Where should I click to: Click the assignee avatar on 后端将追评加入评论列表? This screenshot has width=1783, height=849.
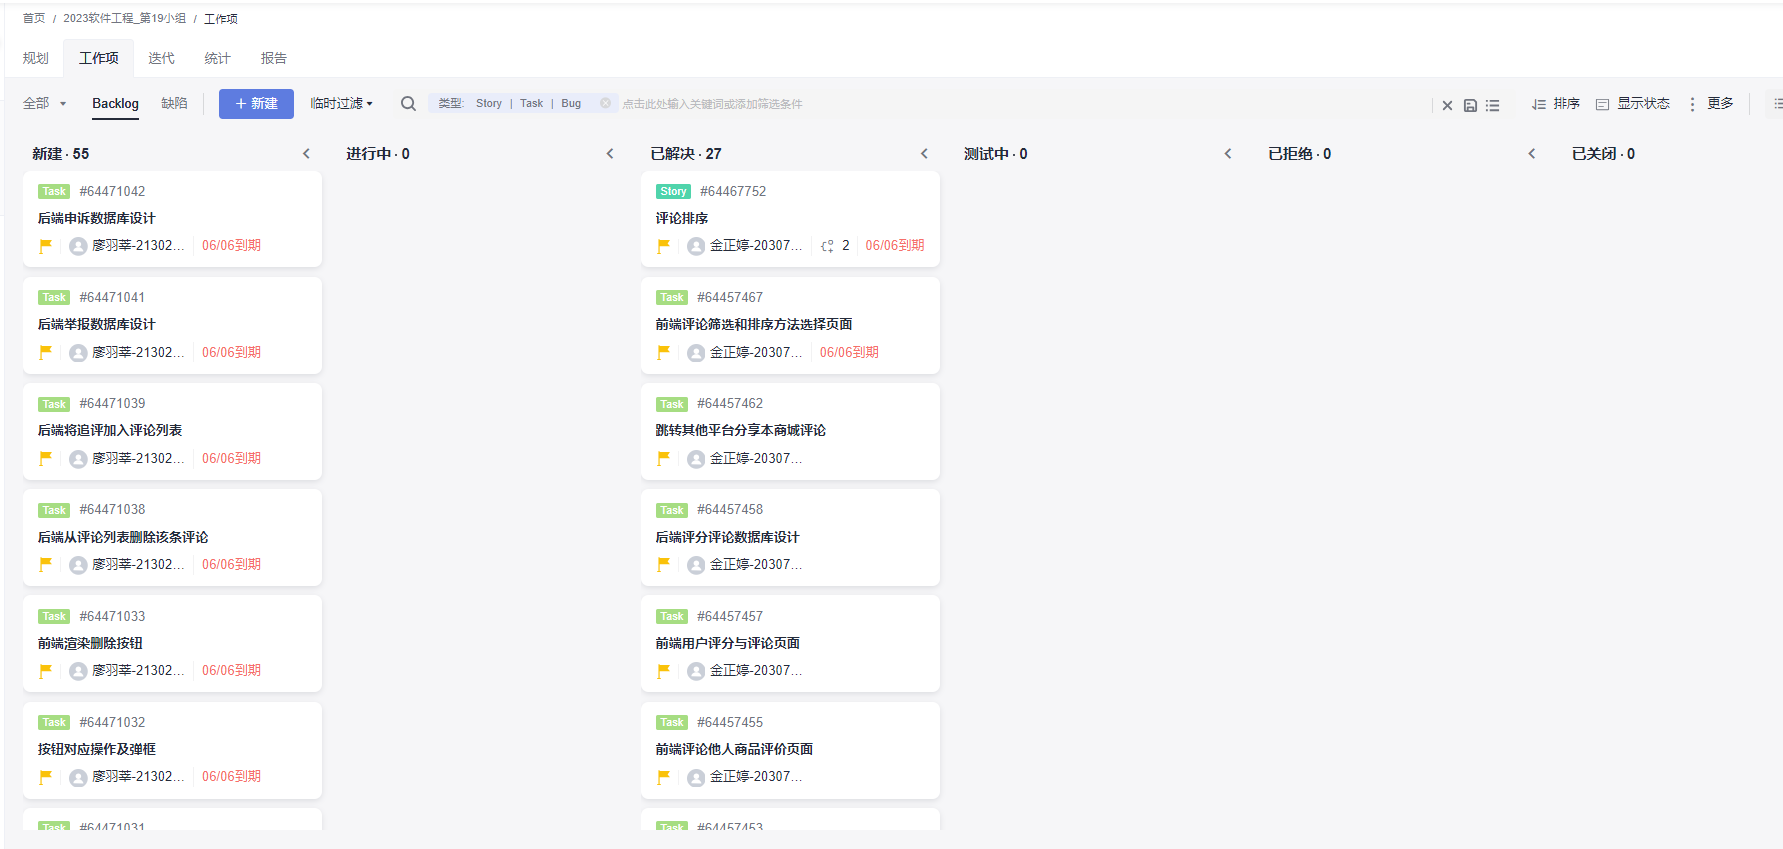(78, 459)
